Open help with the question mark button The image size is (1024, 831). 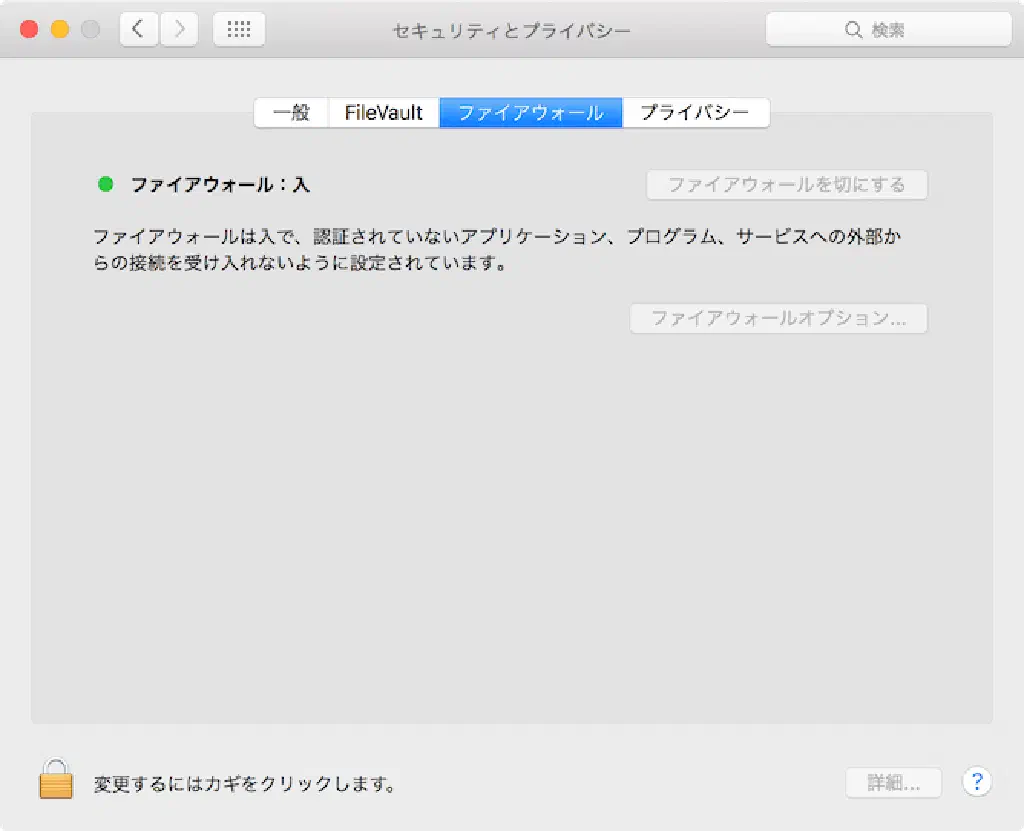click(x=976, y=782)
